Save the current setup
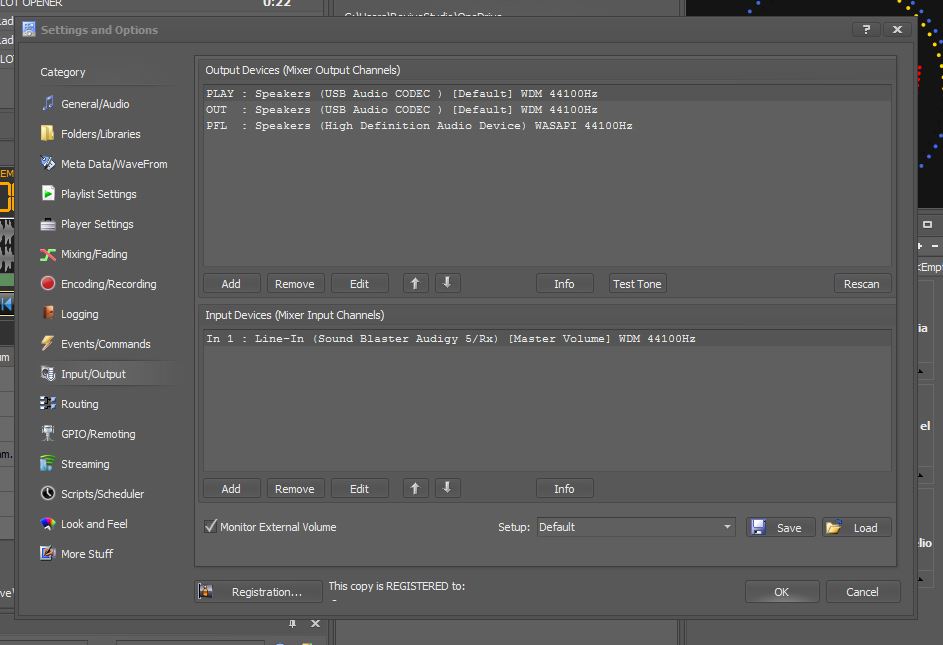Screen dimensions: 943x645 (x=781, y=528)
